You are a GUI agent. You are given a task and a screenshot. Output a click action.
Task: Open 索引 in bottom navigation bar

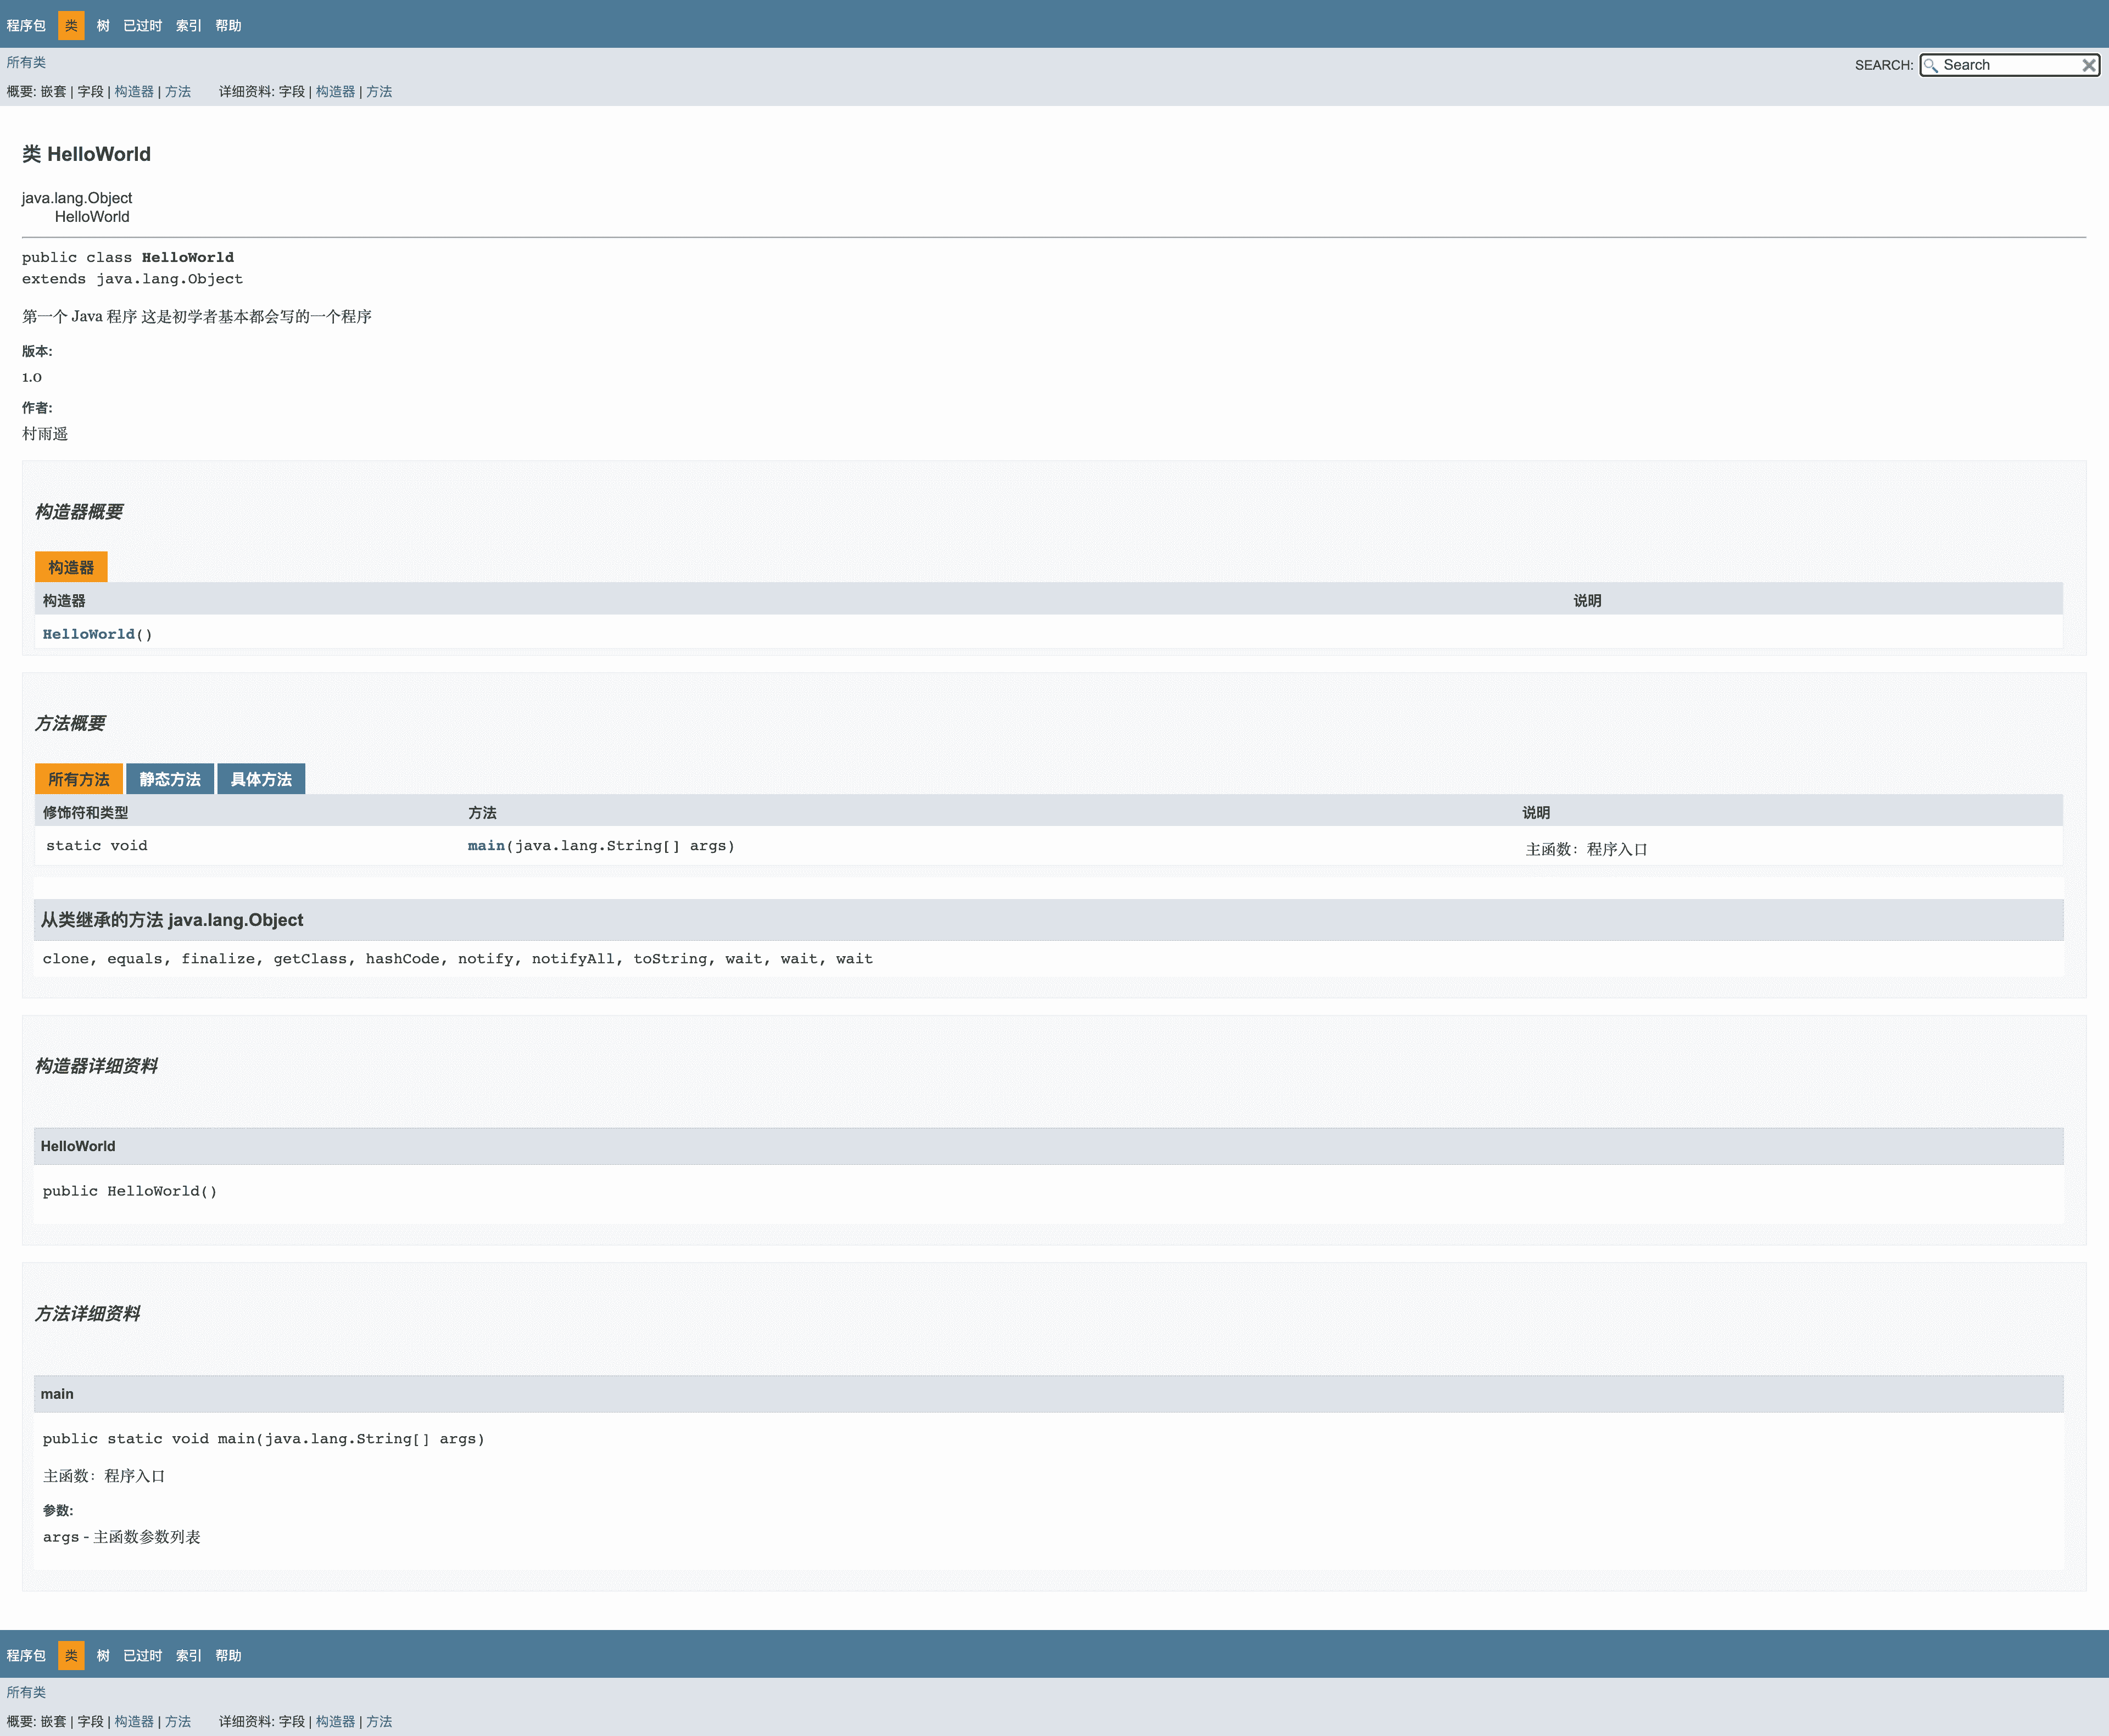[188, 1656]
